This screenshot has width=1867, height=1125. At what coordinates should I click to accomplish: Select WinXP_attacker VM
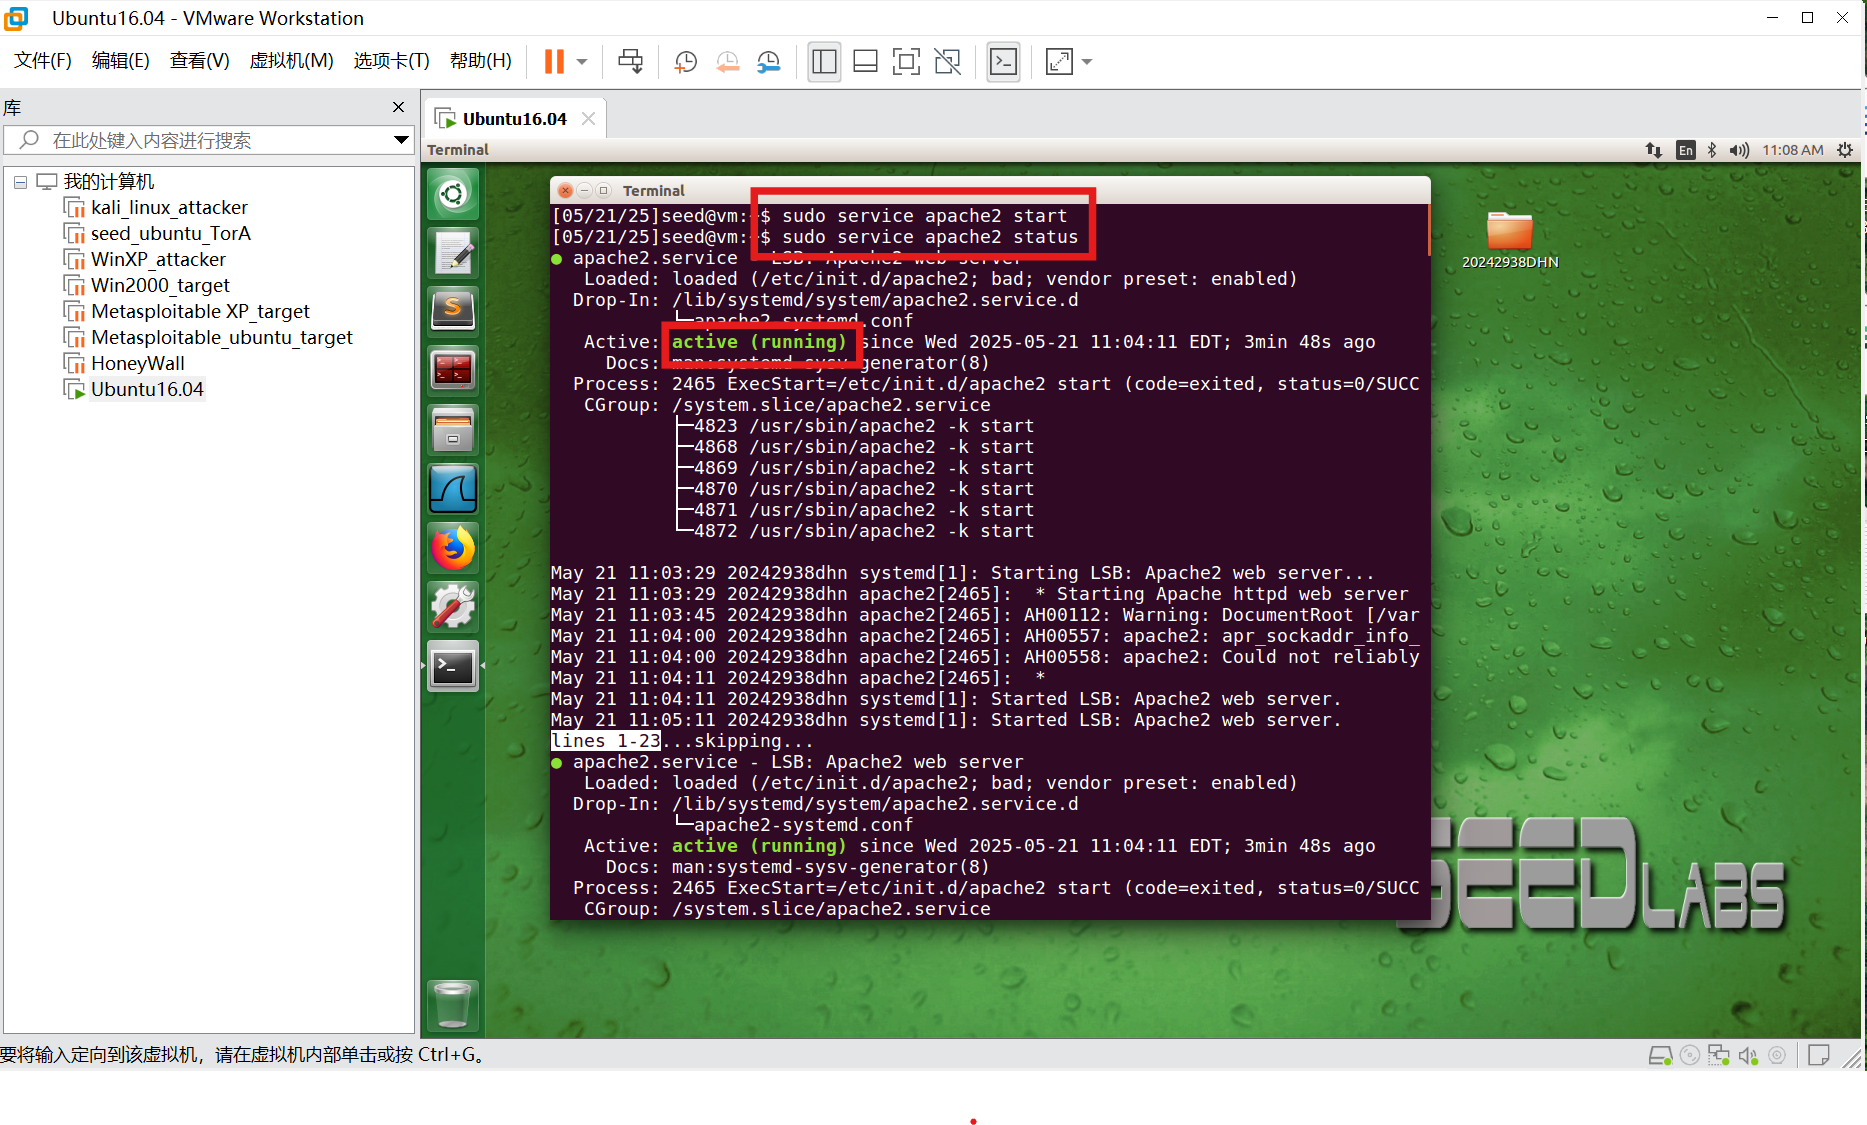158,259
